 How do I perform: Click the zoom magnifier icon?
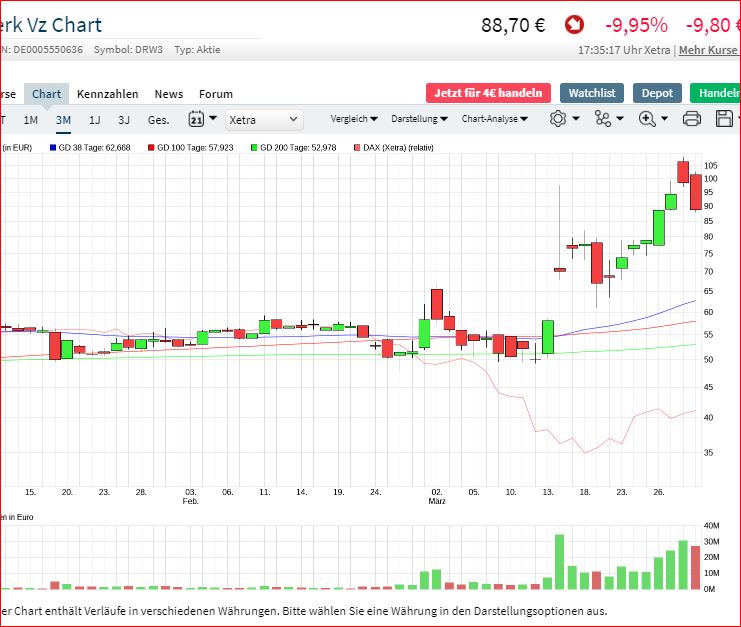(x=647, y=119)
